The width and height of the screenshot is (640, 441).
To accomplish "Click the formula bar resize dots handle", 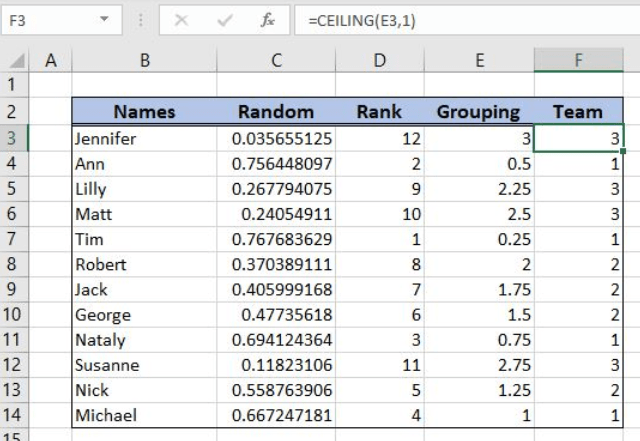I will (x=140, y=20).
